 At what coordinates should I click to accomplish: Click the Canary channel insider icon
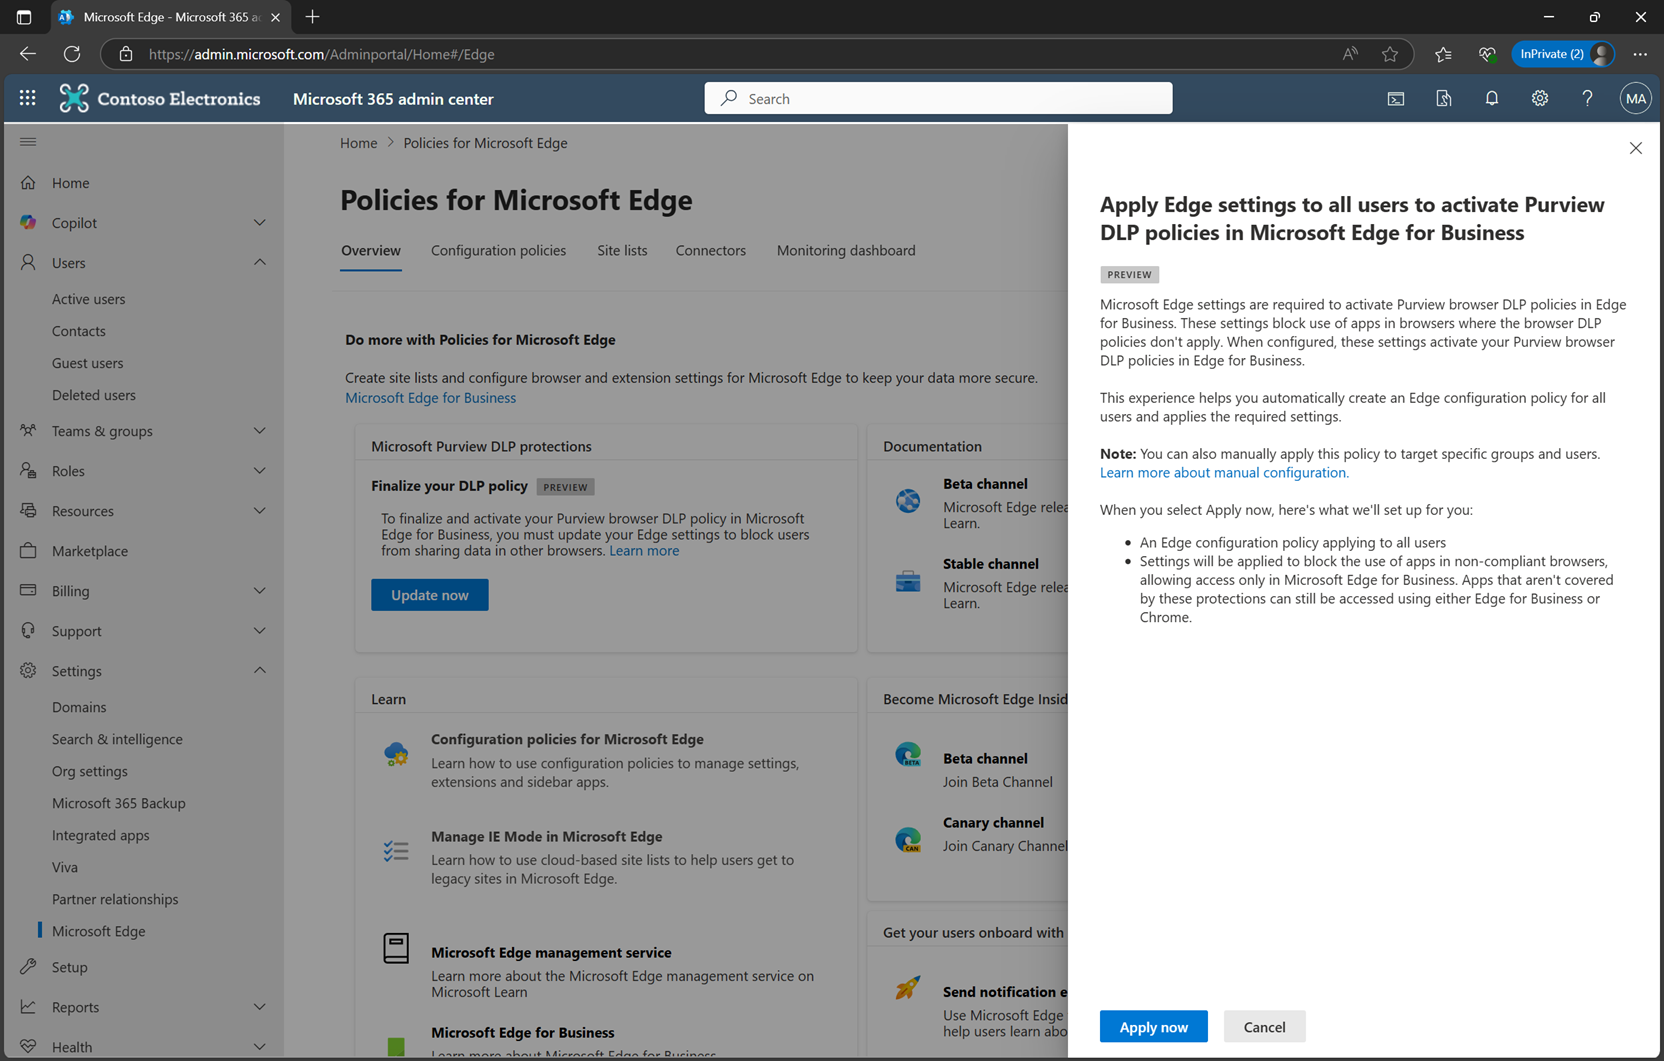(907, 839)
